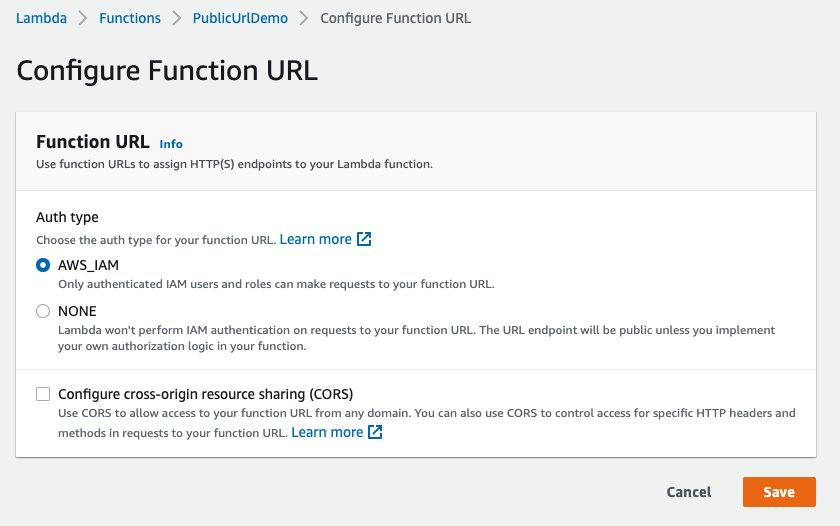Click external link icon next to auth Learn more

[364, 239]
